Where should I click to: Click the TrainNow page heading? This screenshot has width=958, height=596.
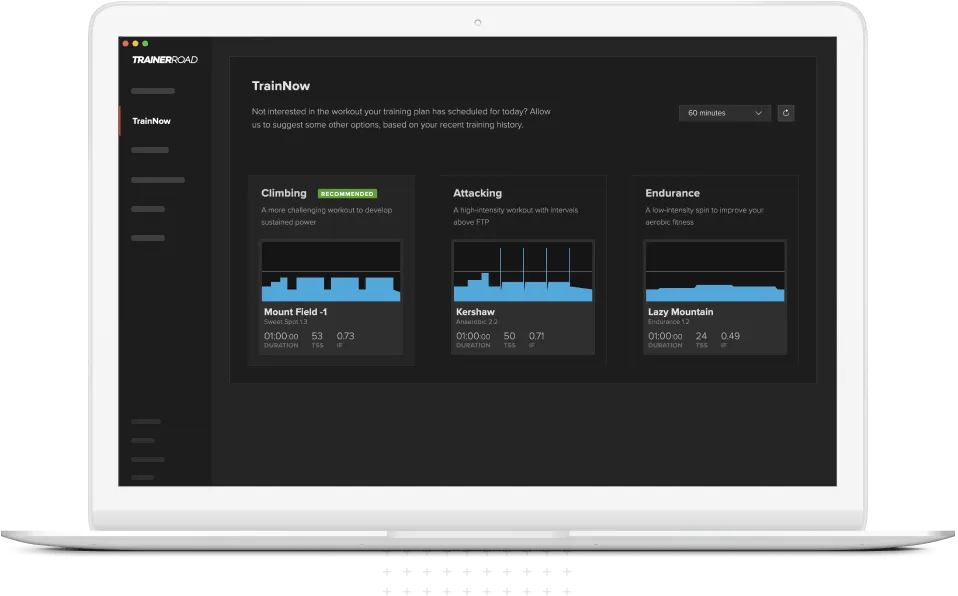pos(281,86)
